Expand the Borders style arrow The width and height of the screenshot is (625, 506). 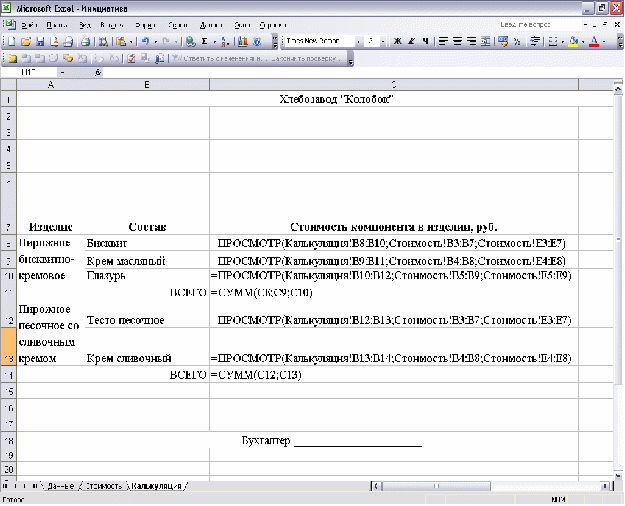pyautogui.click(x=562, y=41)
